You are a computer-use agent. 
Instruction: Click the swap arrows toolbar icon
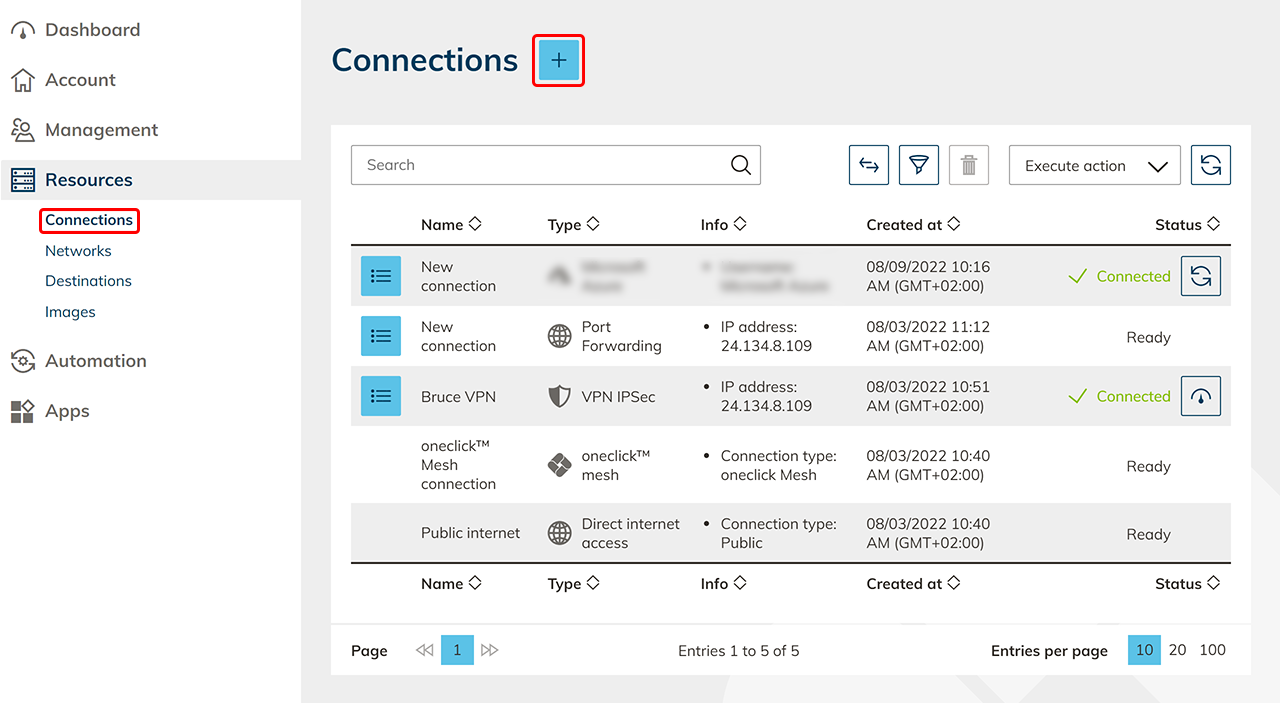[x=868, y=166]
